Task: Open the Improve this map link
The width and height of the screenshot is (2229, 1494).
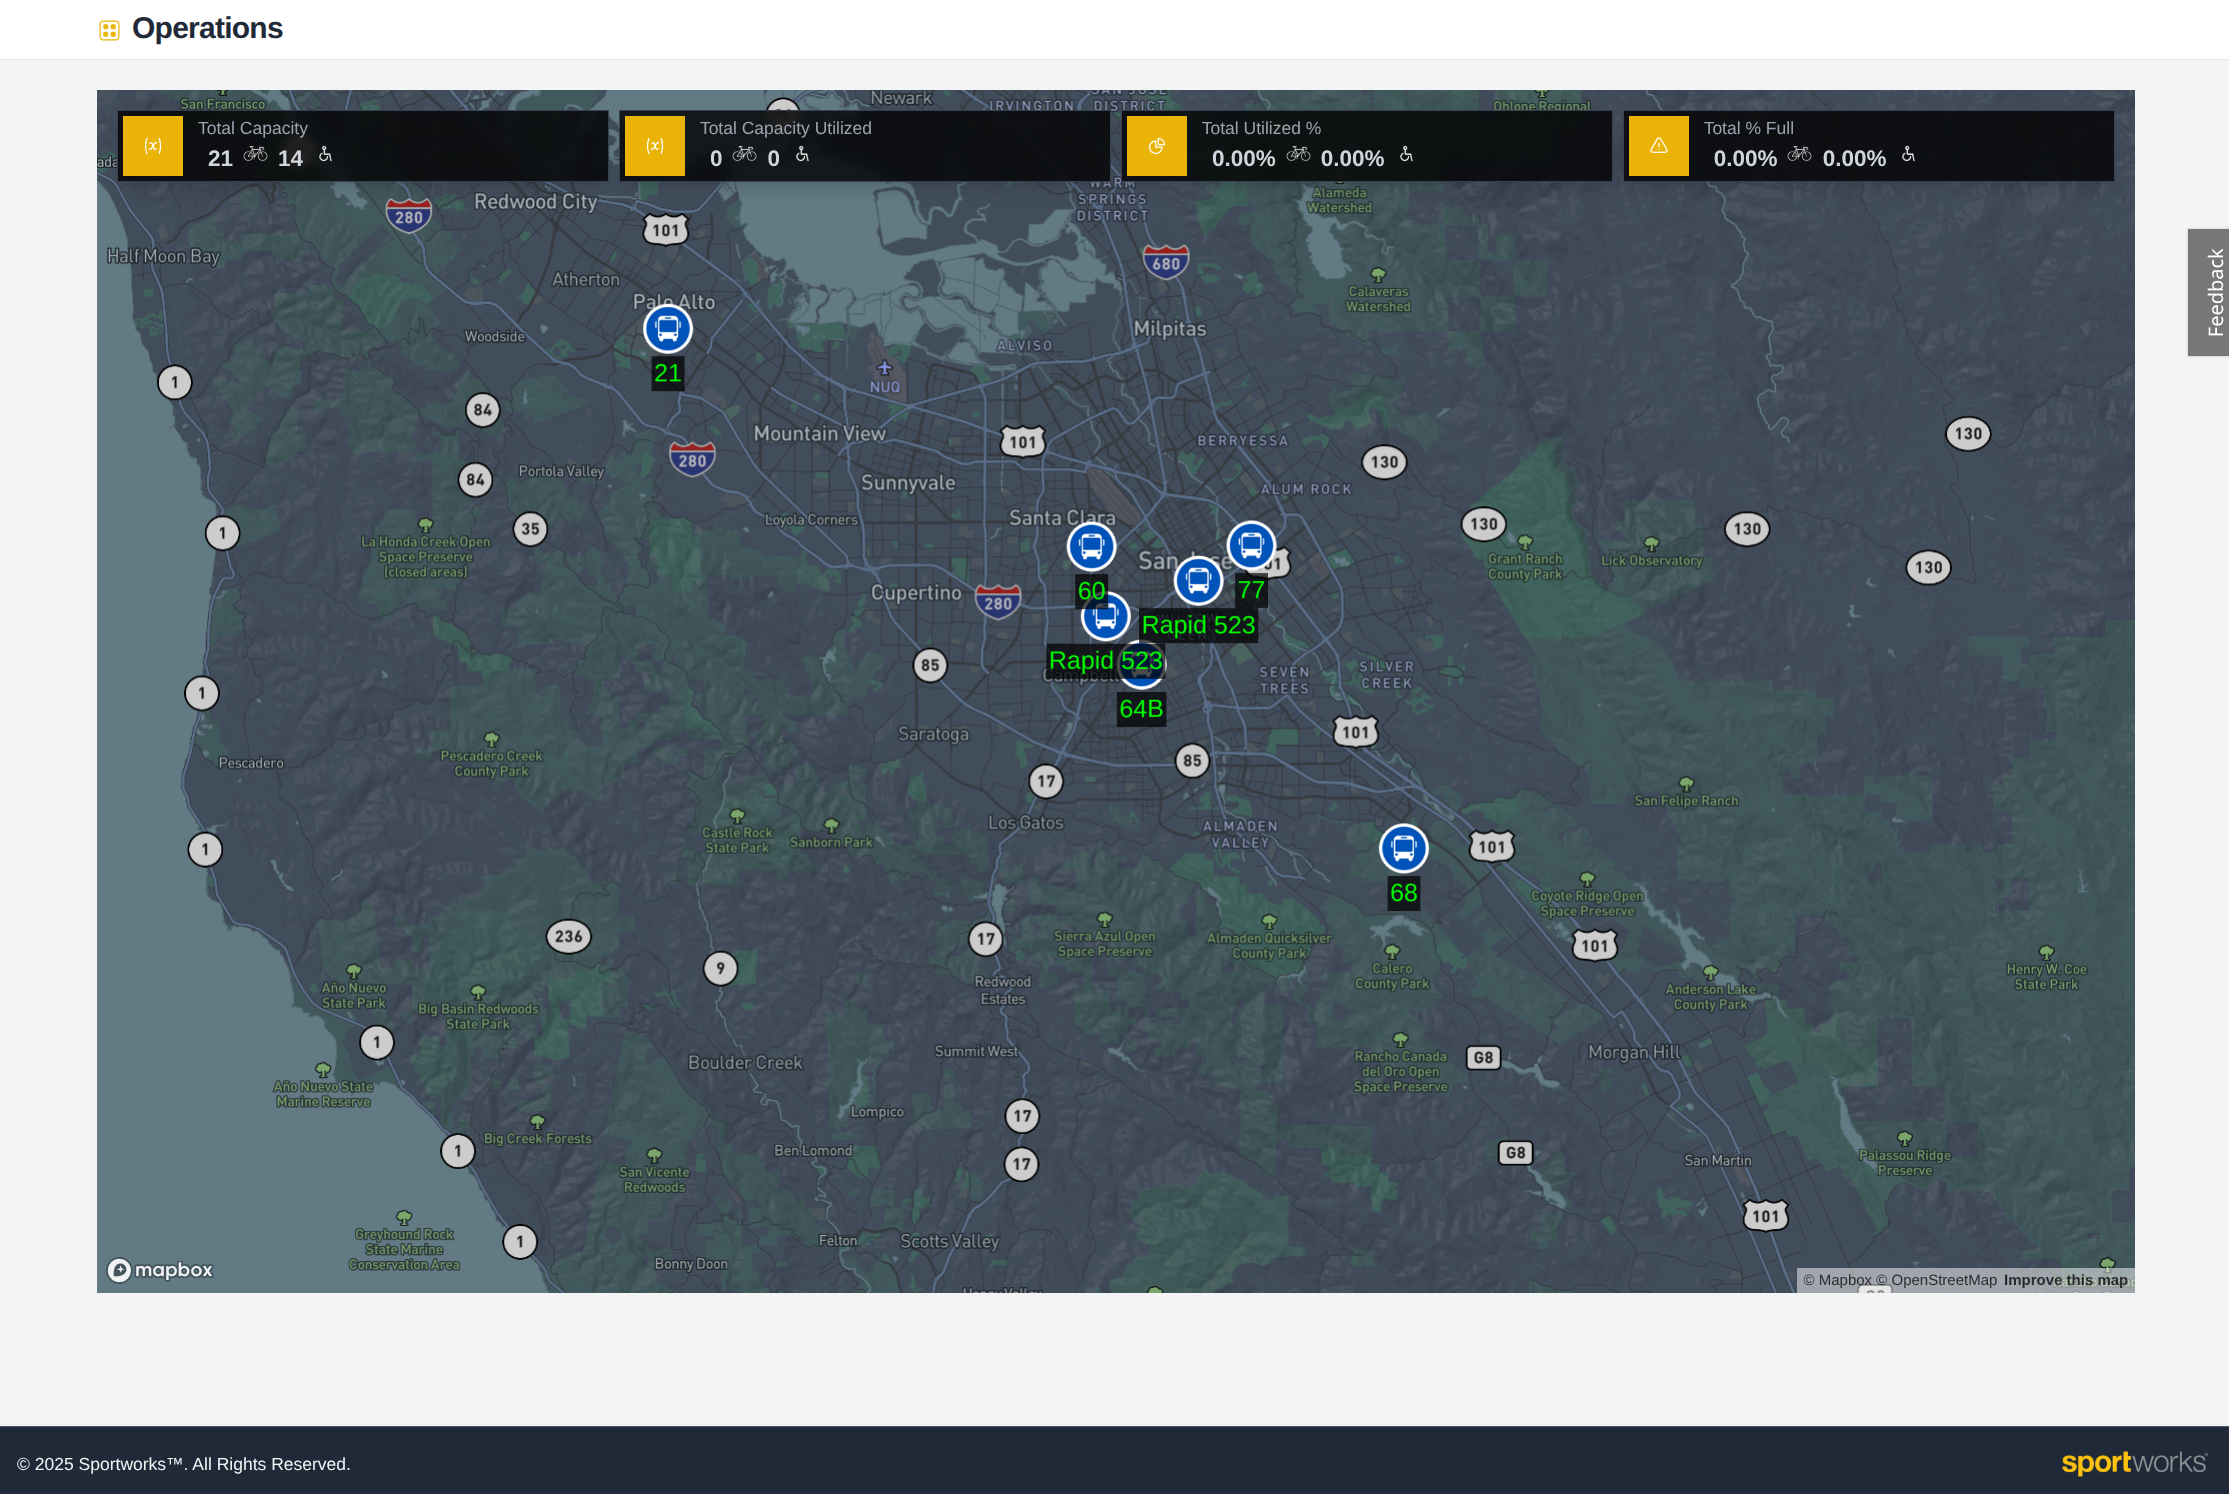Action: [x=2065, y=1280]
